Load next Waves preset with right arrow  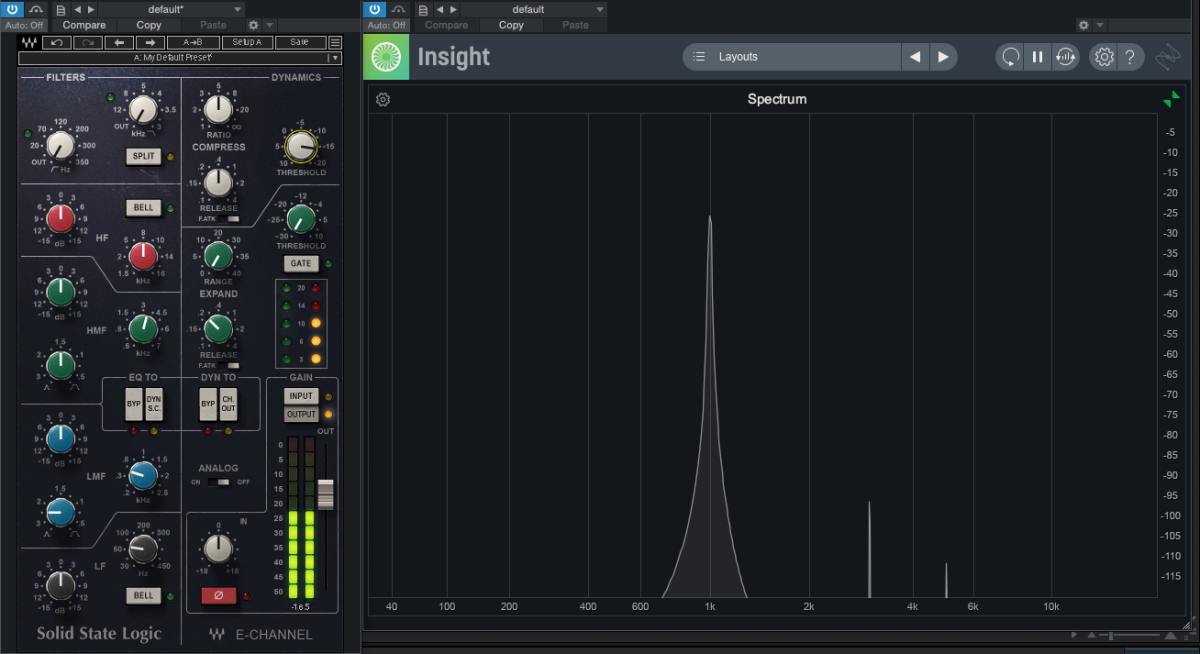tap(150, 43)
